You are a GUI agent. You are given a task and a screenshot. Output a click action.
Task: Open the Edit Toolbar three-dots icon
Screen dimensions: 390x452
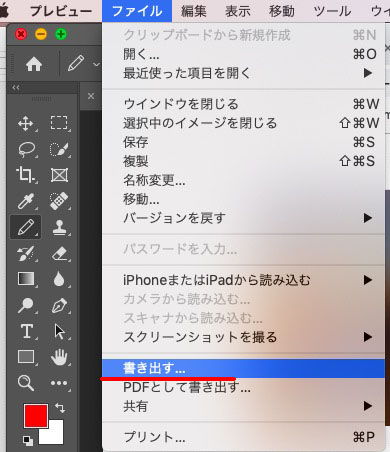pos(59,383)
